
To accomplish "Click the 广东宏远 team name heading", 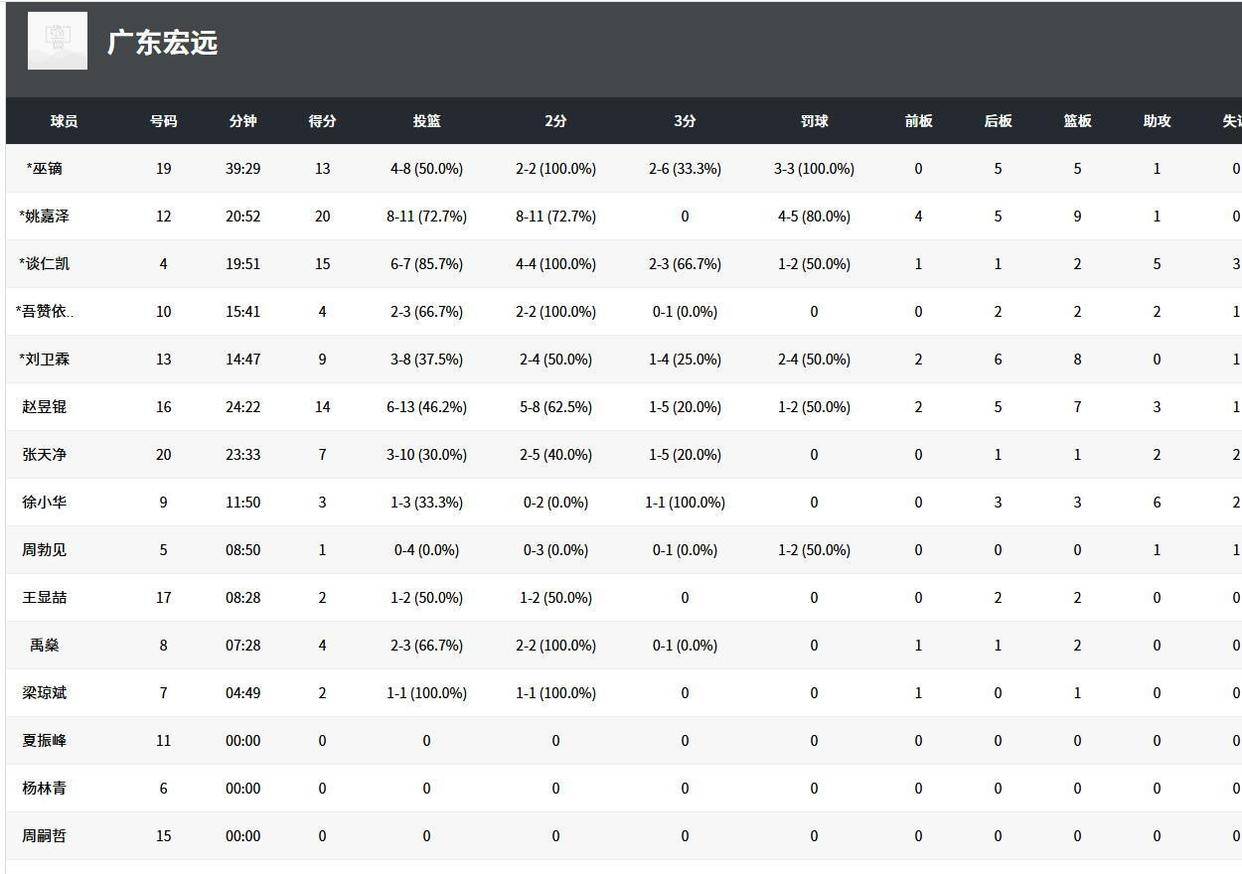I will pyautogui.click(x=162, y=43).
